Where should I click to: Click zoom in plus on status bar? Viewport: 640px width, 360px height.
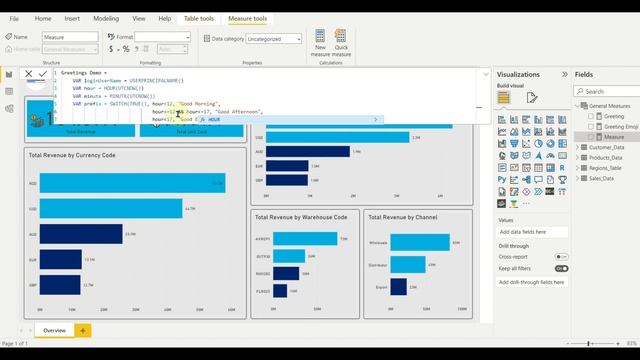pos(618,344)
